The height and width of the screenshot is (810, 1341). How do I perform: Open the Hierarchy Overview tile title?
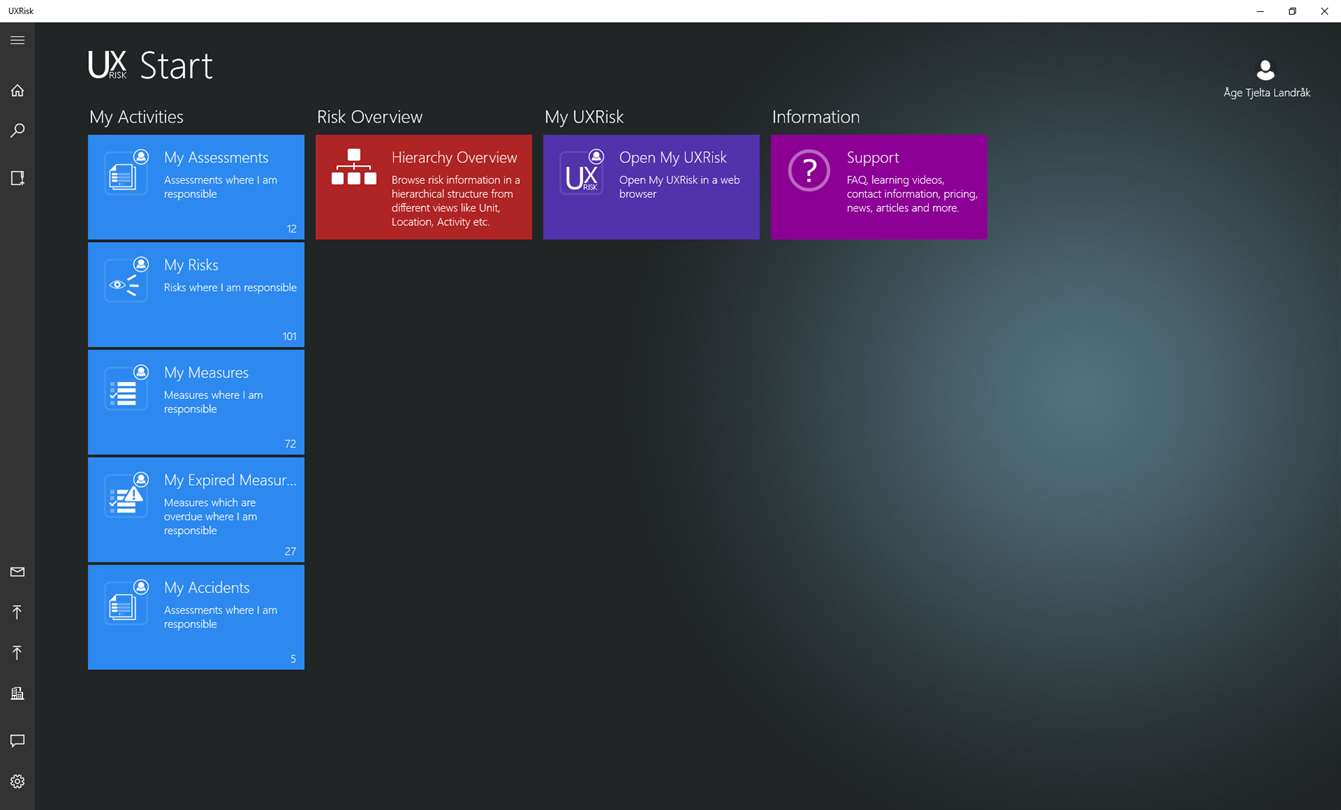(454, 158)
